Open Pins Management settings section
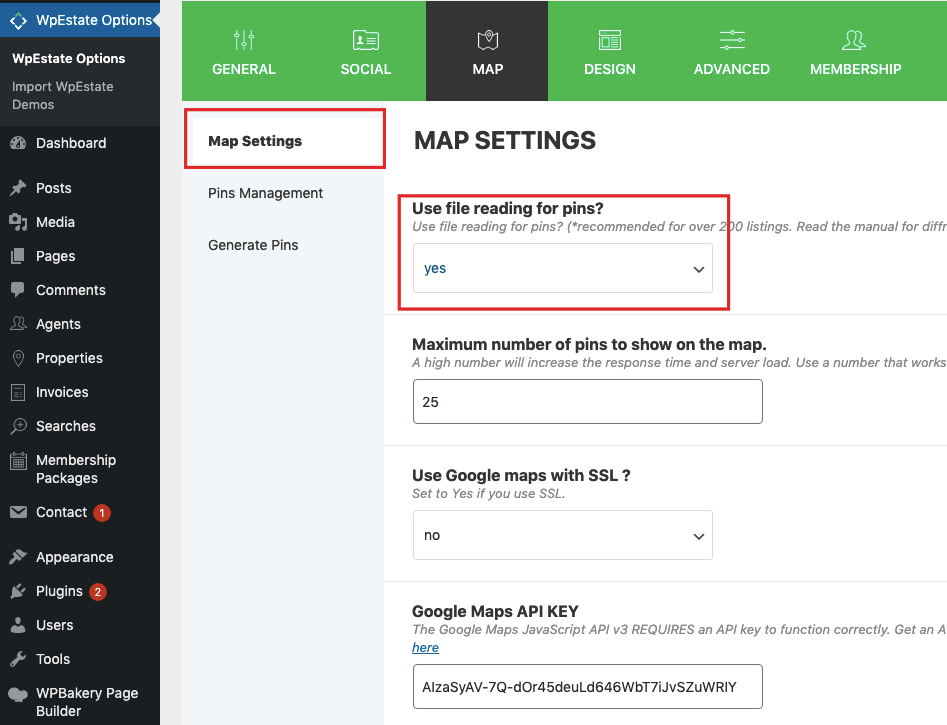Screen dimensions: 947x725 click(x=265, y=193)
